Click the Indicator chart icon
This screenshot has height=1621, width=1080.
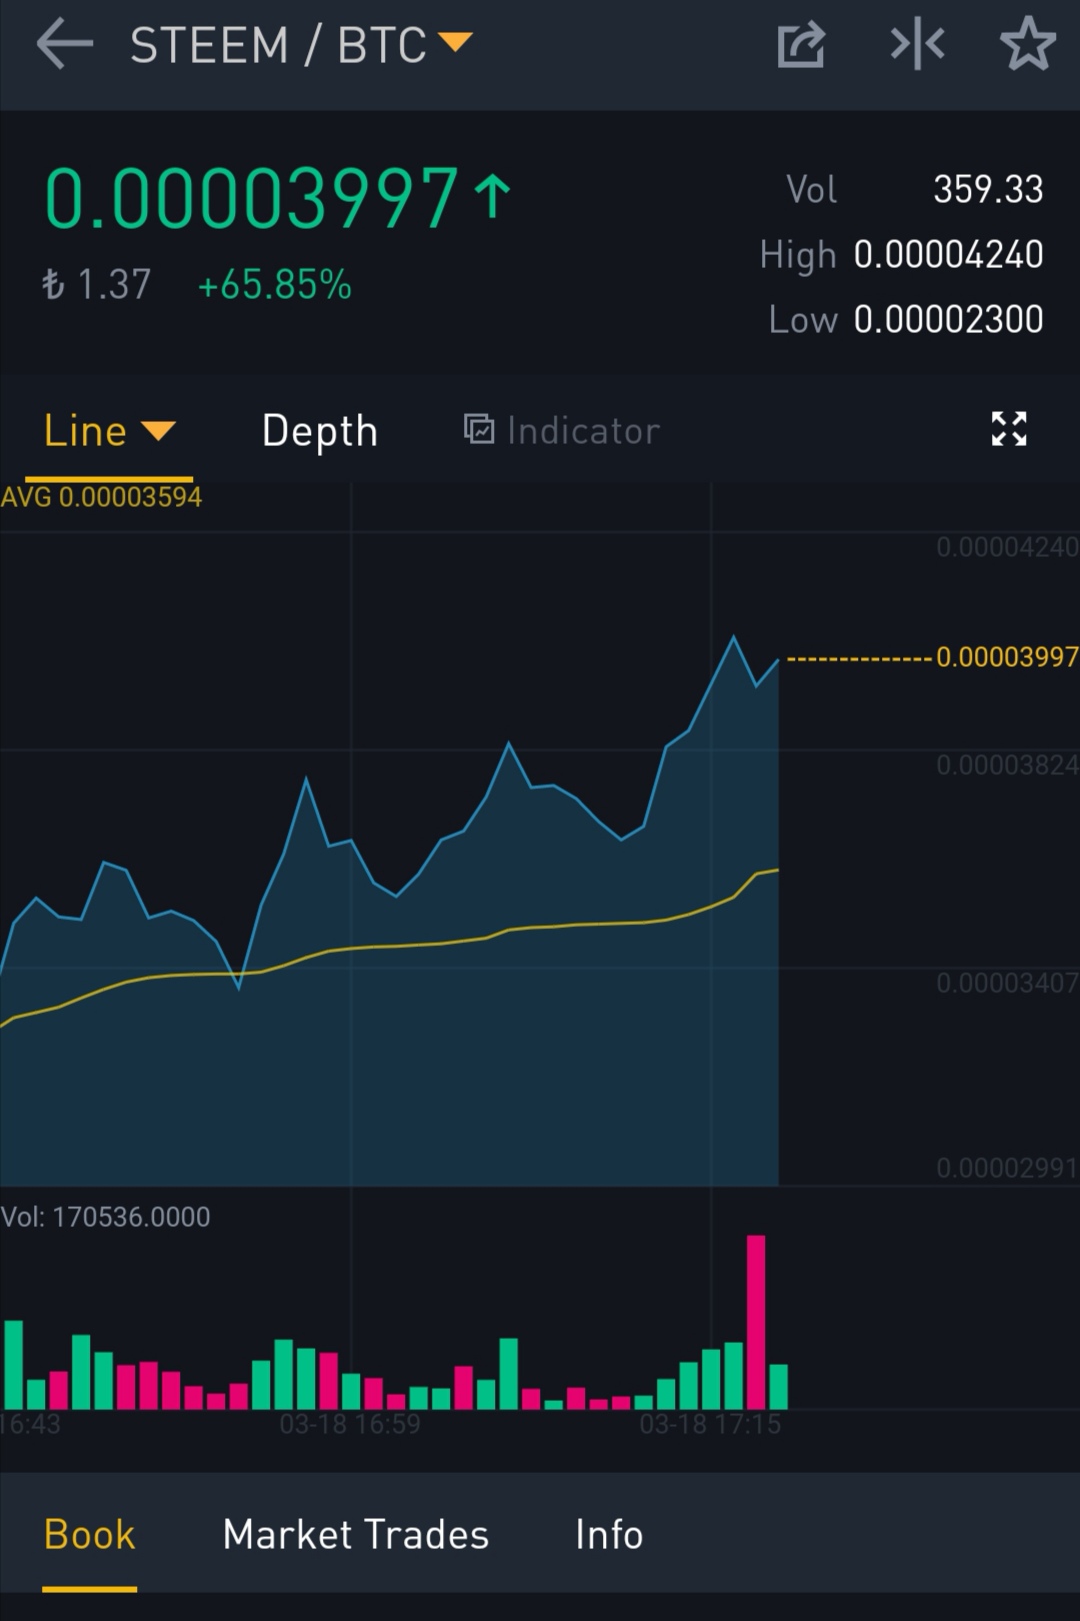479,429
